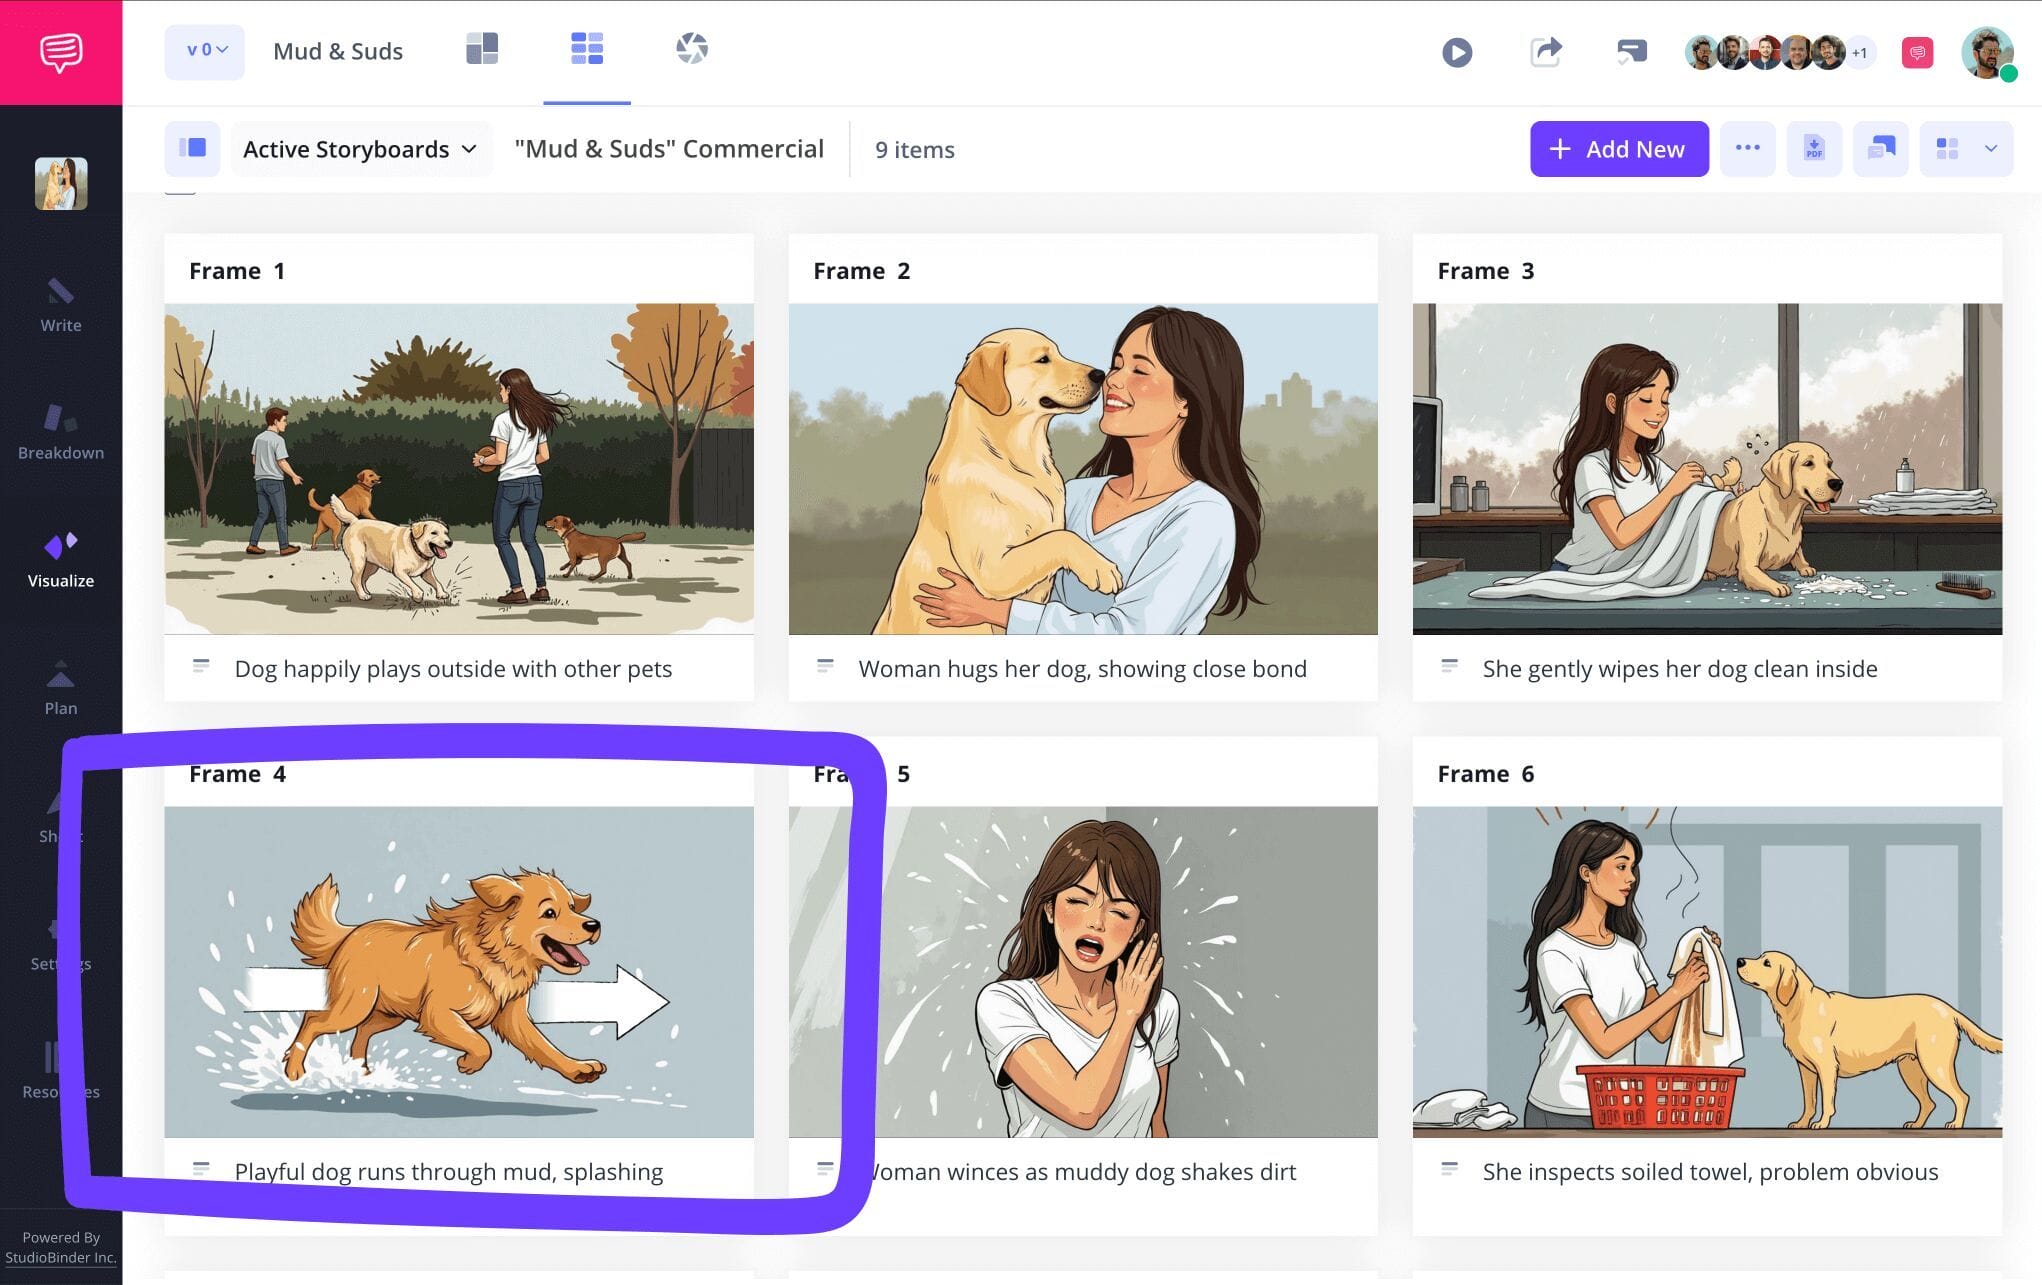Select the Frame 2 hugging dog image
Screen dimensions: 2042x1285
[1082, 469]
